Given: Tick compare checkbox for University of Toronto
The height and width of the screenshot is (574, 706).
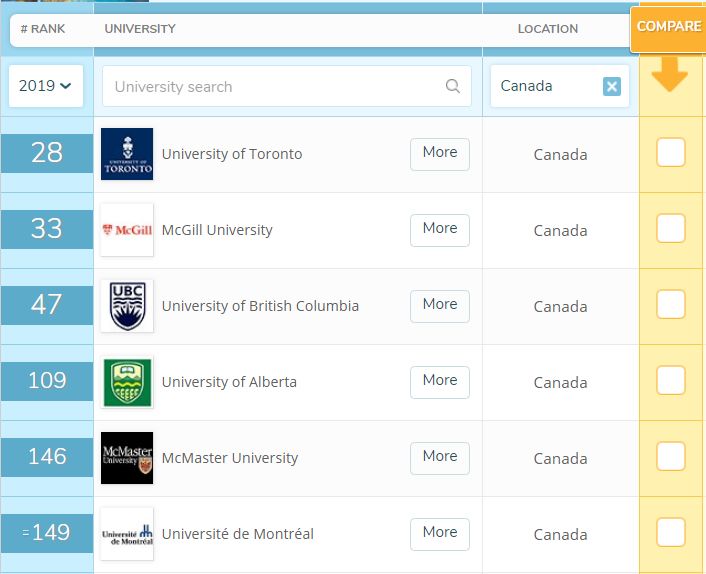Looking at the screenshot, I should (670, 153).
